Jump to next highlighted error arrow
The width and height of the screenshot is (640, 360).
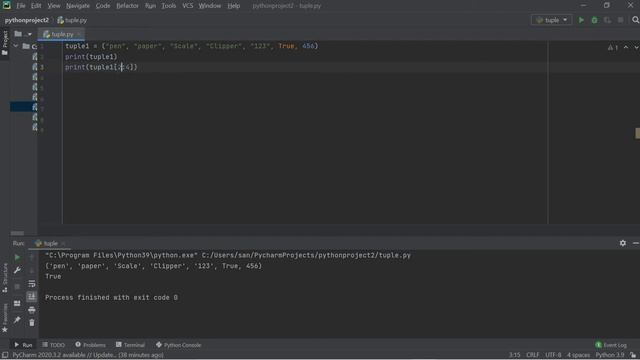click(636, 48)
